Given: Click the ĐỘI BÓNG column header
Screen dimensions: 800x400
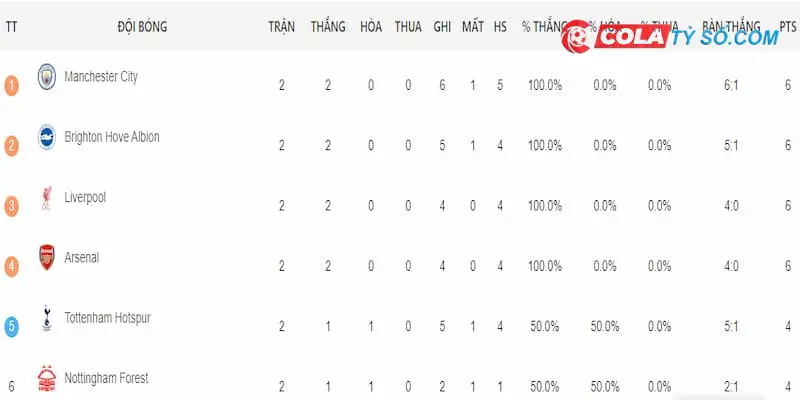Looking at the screenshot, I should (142, 27).
